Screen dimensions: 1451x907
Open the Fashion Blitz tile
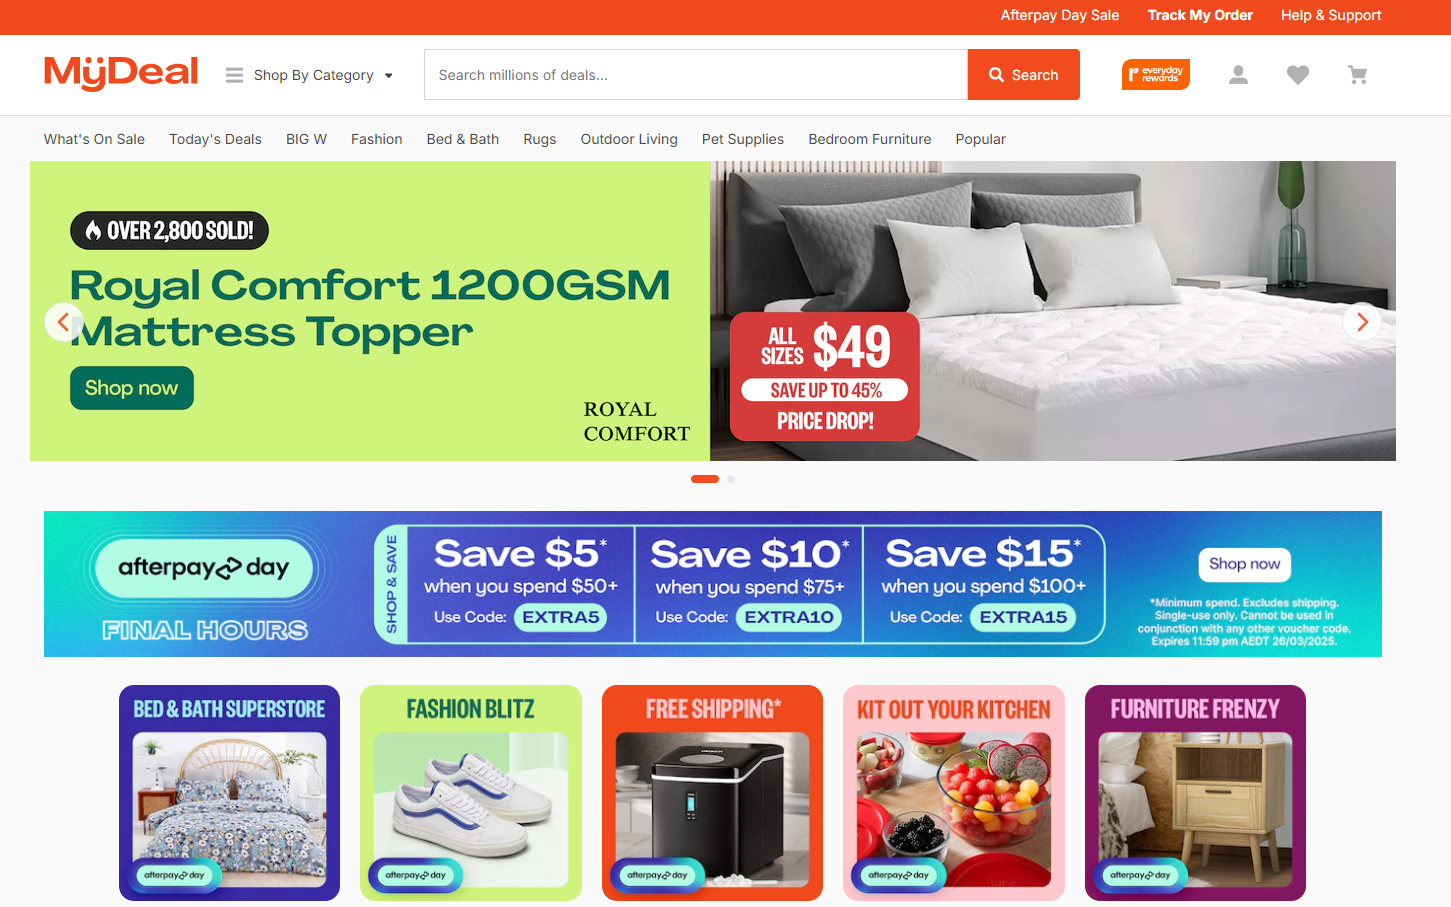click(471, 793)
